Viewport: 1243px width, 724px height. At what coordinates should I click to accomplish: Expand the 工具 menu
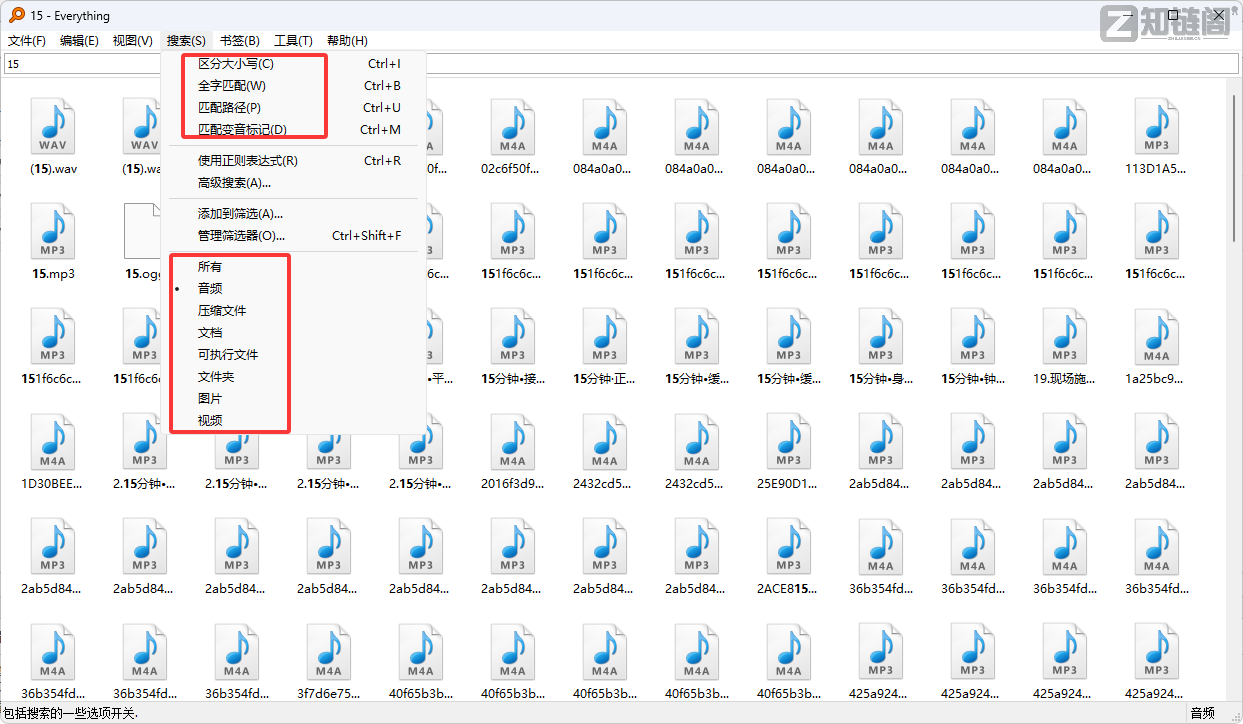click(293, 41)
